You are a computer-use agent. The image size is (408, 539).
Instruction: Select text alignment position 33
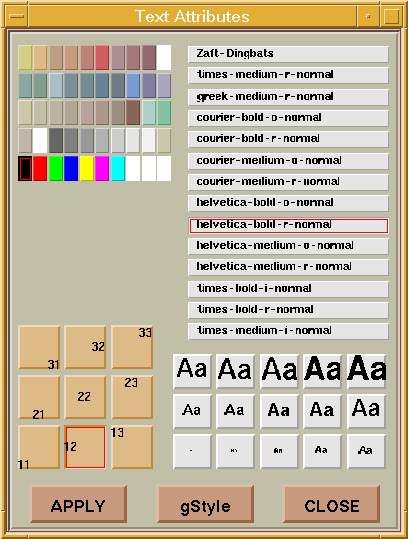tap(132, 347)
